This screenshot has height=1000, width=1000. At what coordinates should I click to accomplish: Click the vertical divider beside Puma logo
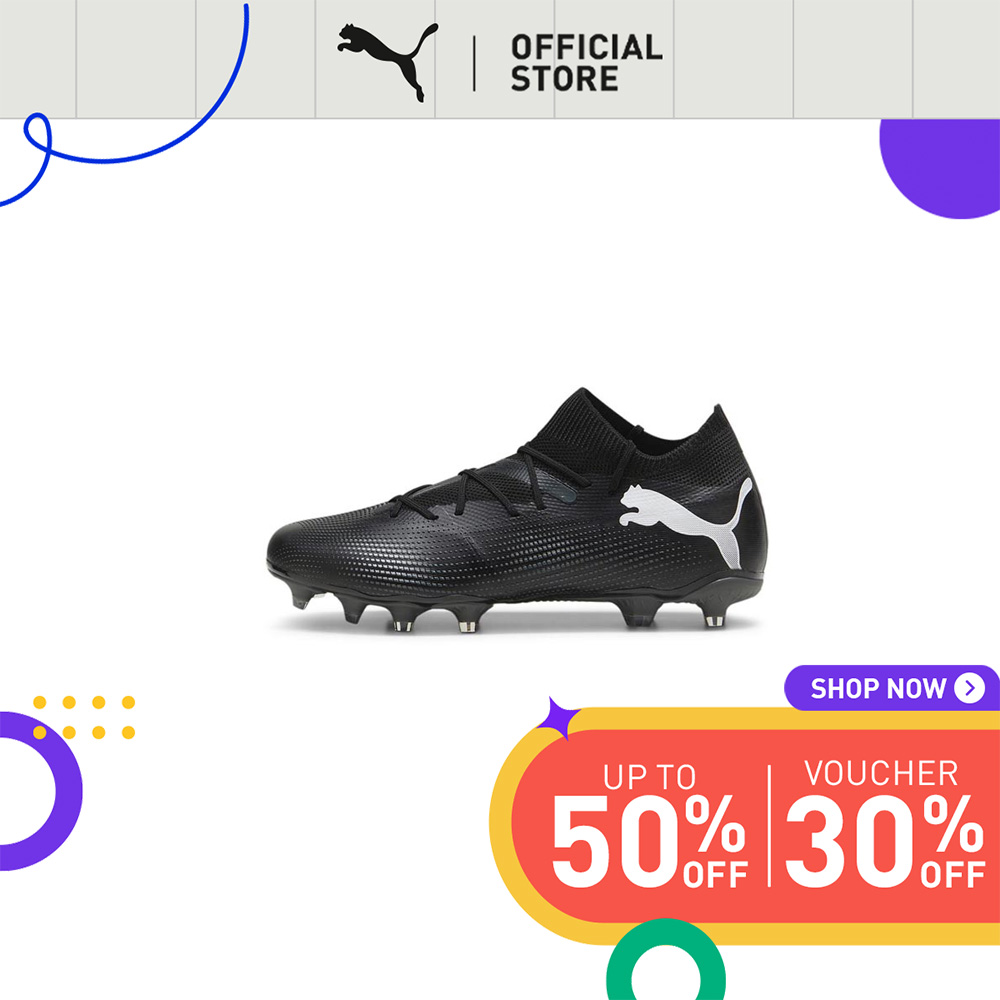[x=474, y=63]
